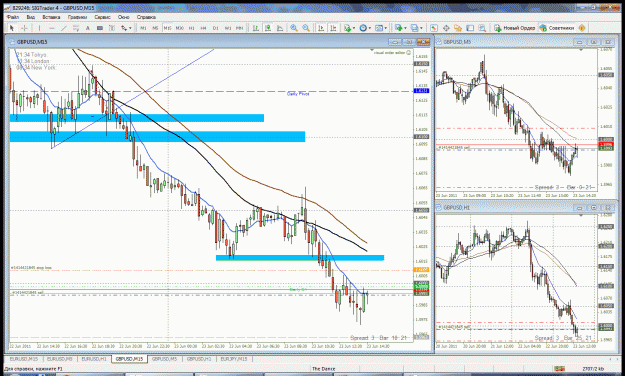Zoom in on the chart

[x=294, y=28]
